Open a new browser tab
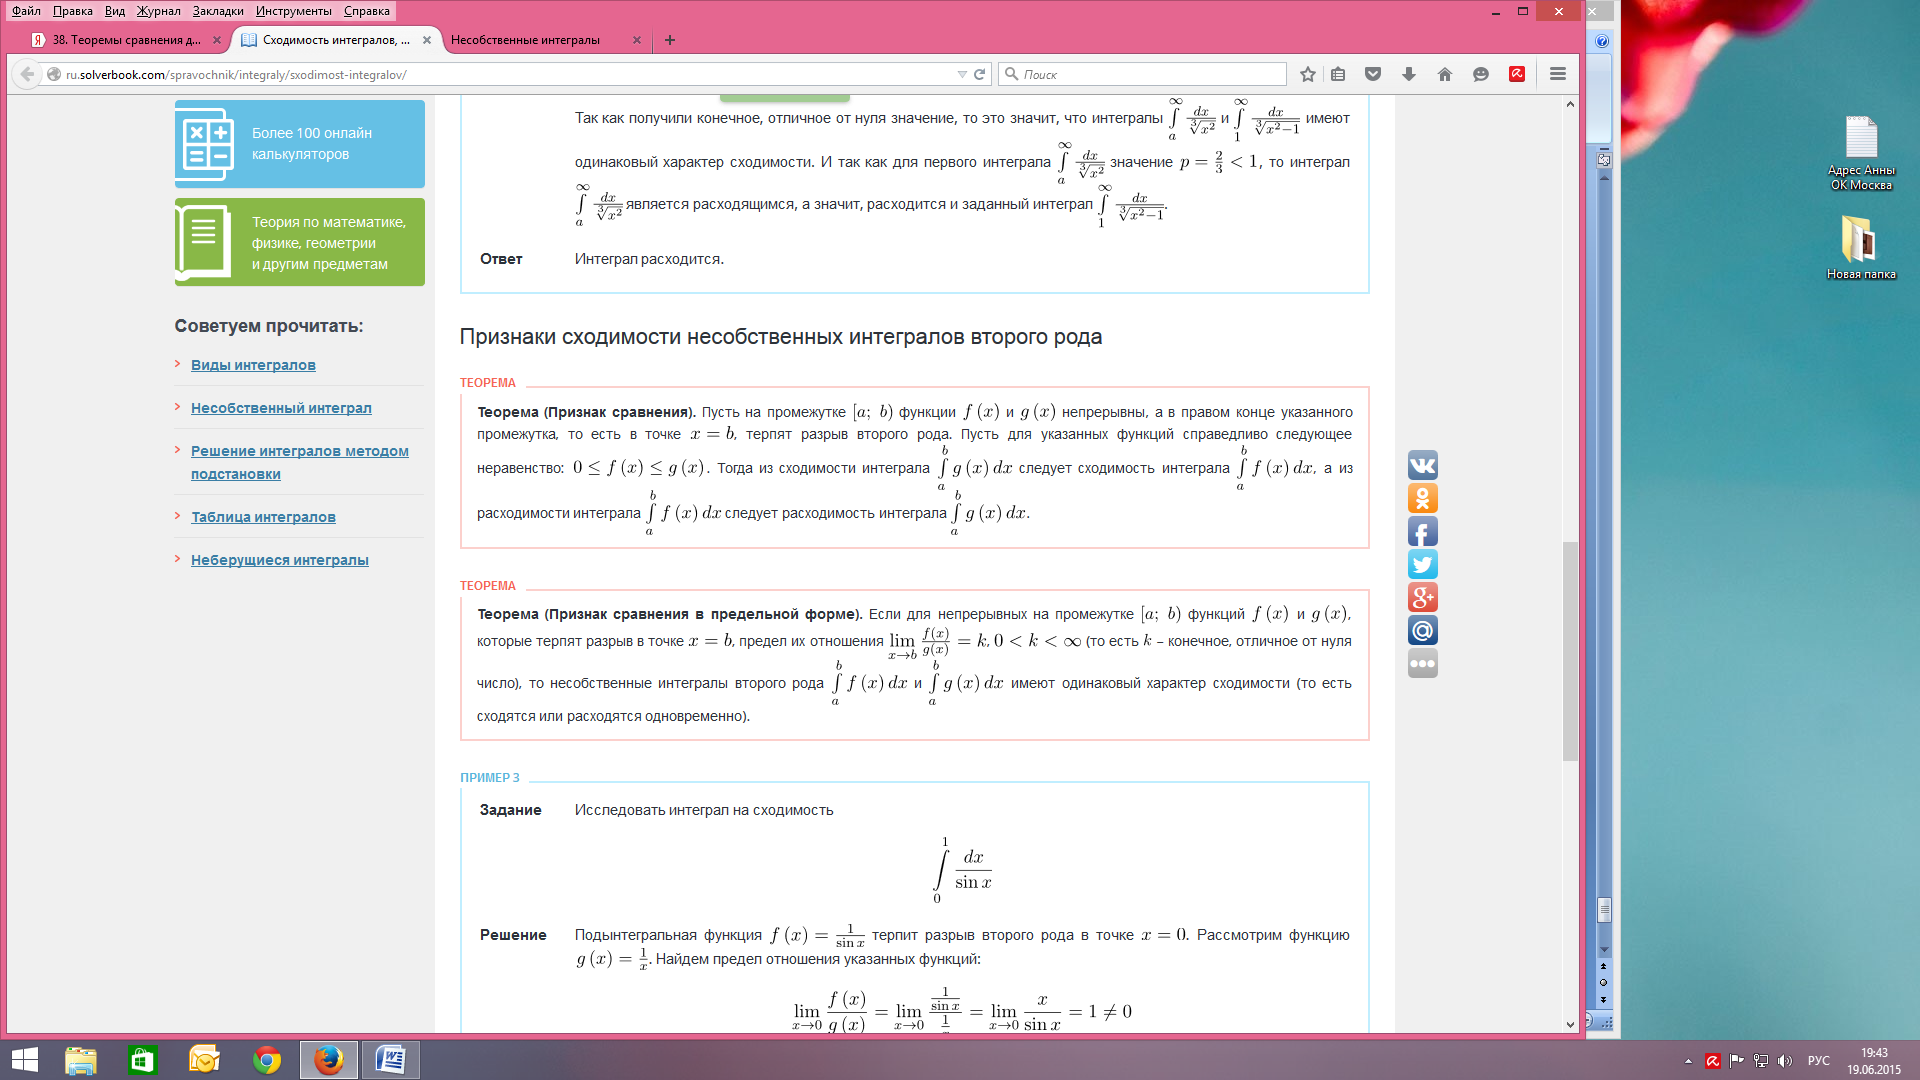The image size is (1920, 1080). (x=670, y=40)
